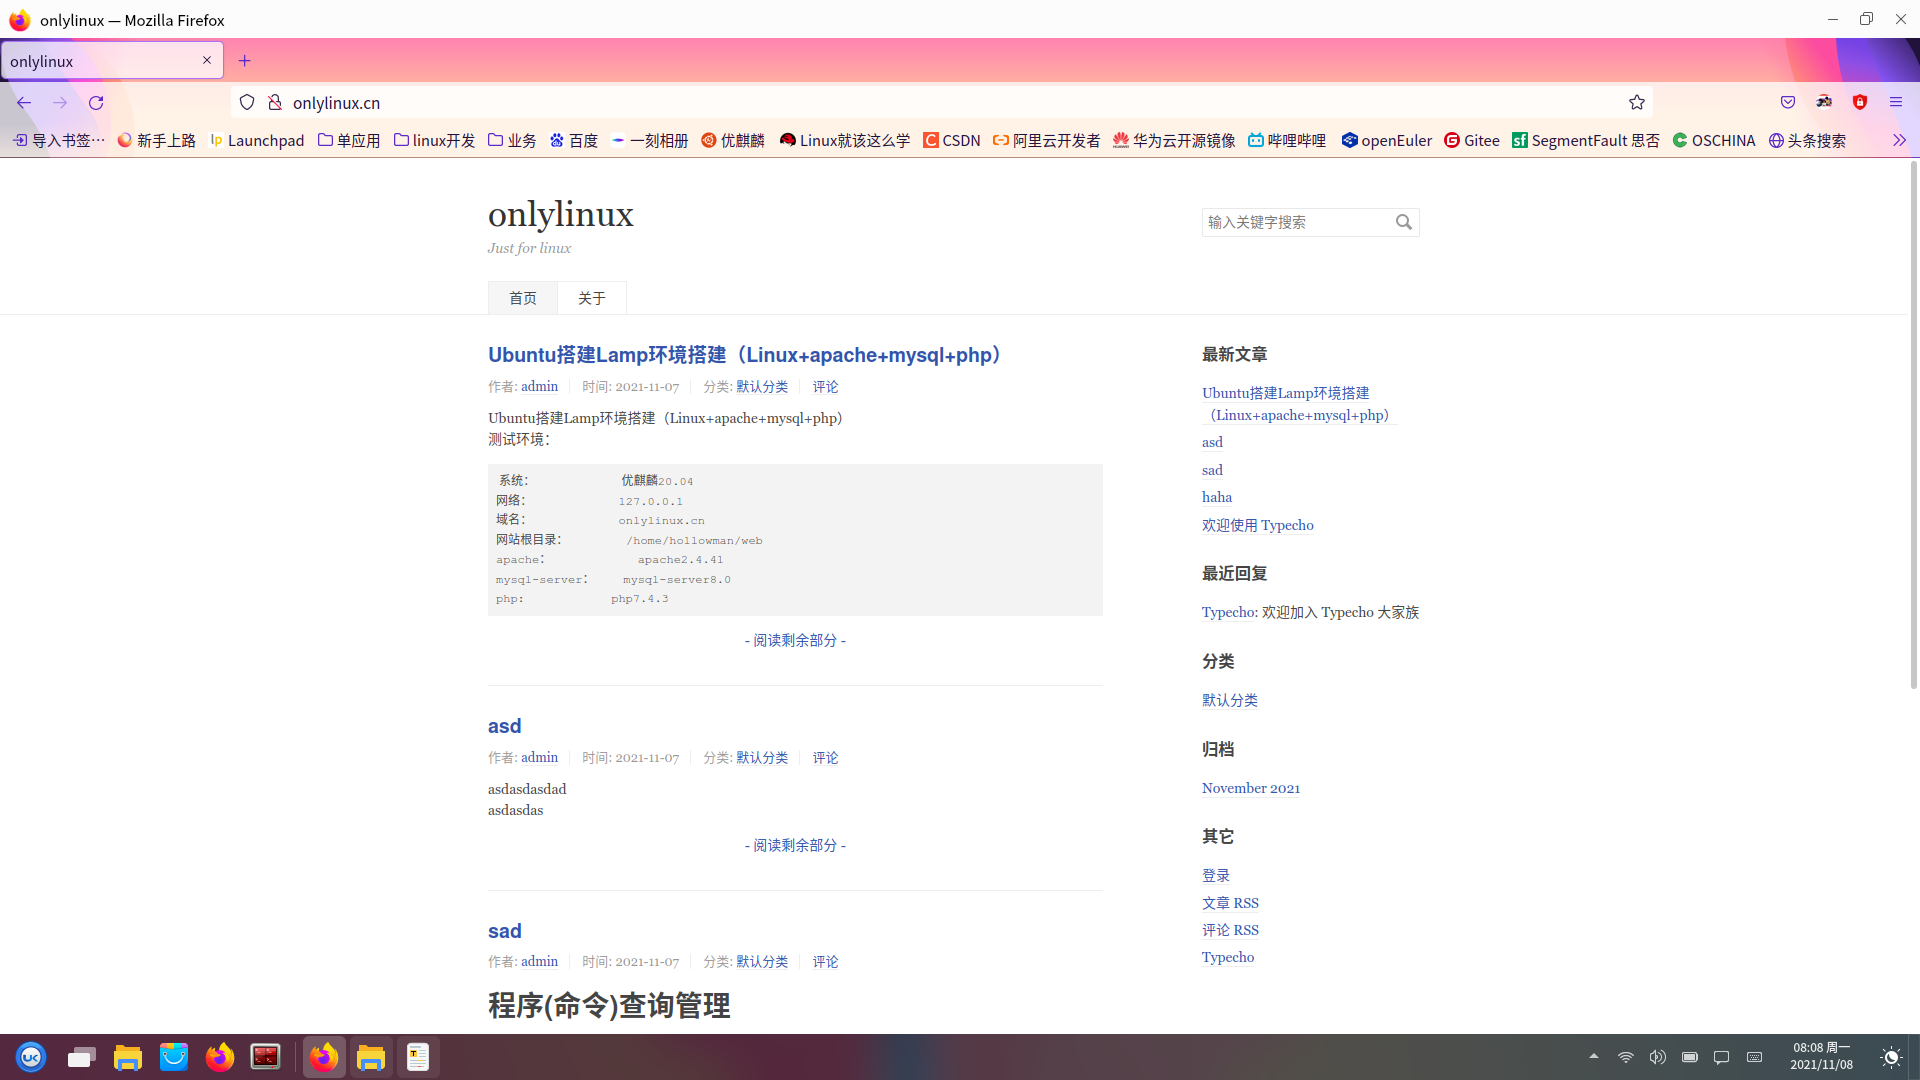Show more bookmarks chevron
1920x1080 pixels.
1899,141
